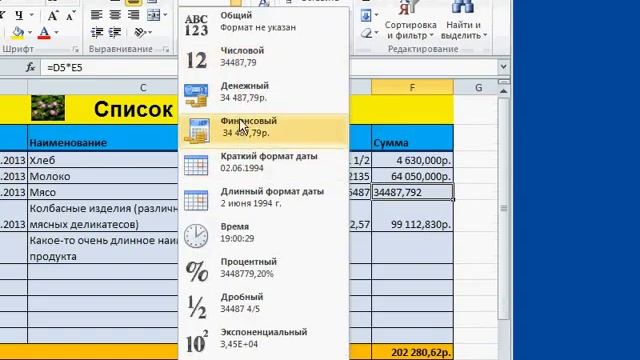Click the clear eraser icon

(x=367, y=33)
